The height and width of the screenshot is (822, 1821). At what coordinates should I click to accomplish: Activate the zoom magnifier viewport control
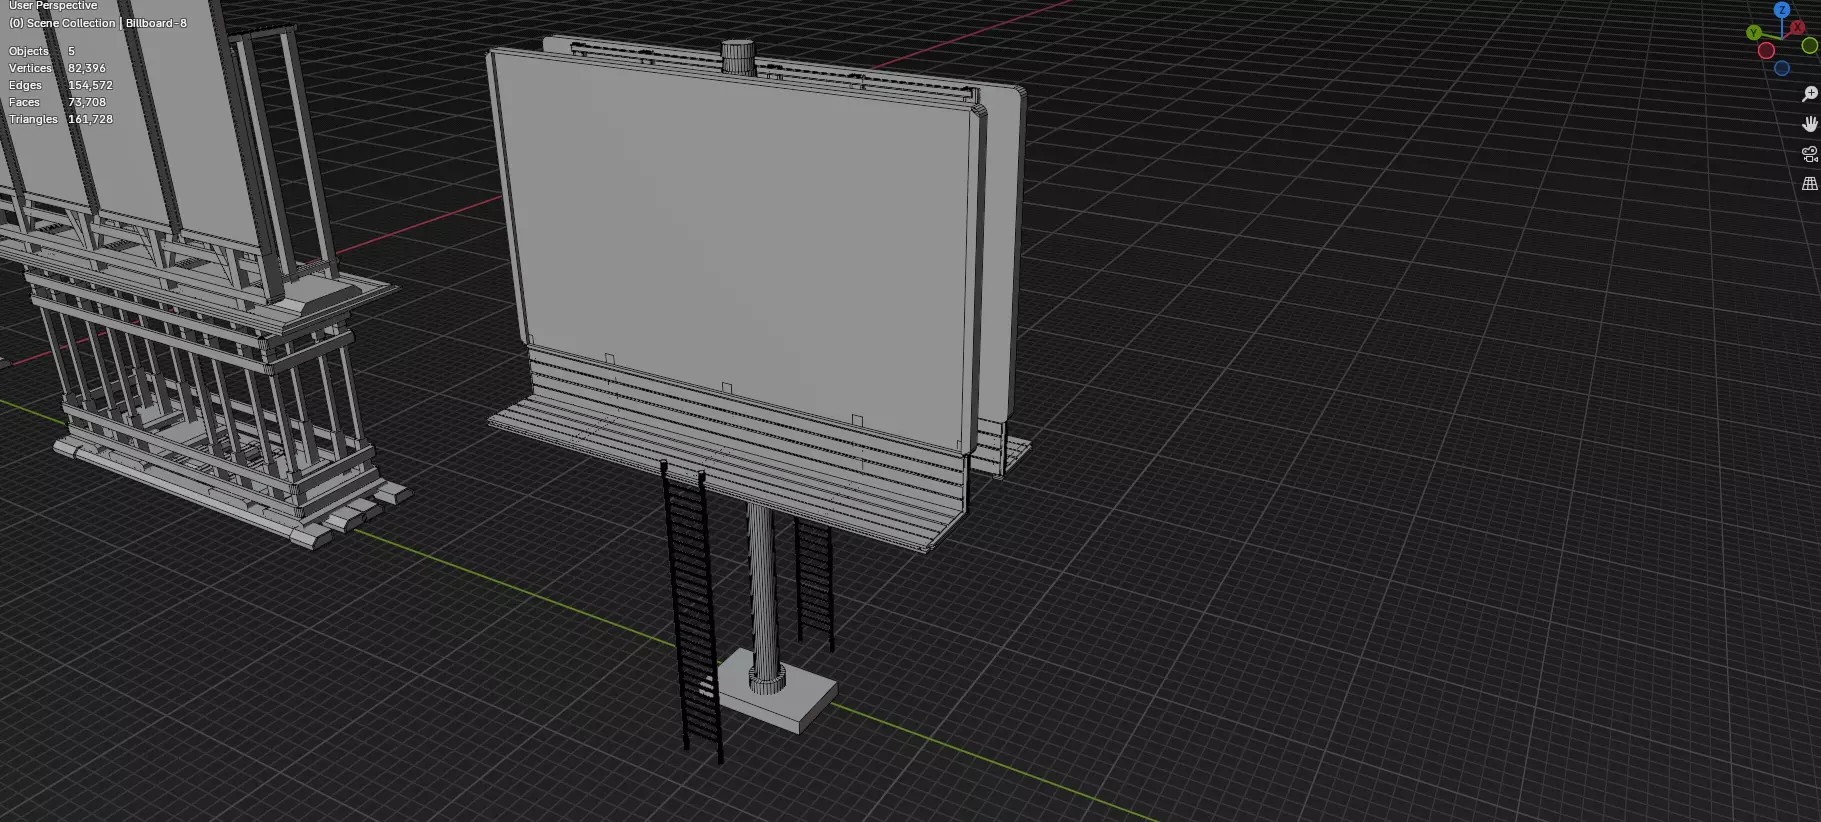click(x=1809, y=94)
